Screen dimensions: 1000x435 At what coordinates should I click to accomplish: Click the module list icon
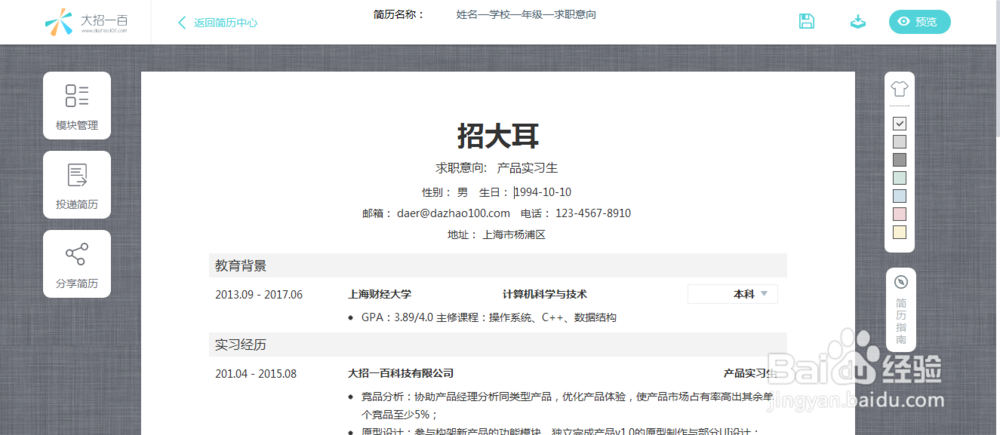coord(77,96)
